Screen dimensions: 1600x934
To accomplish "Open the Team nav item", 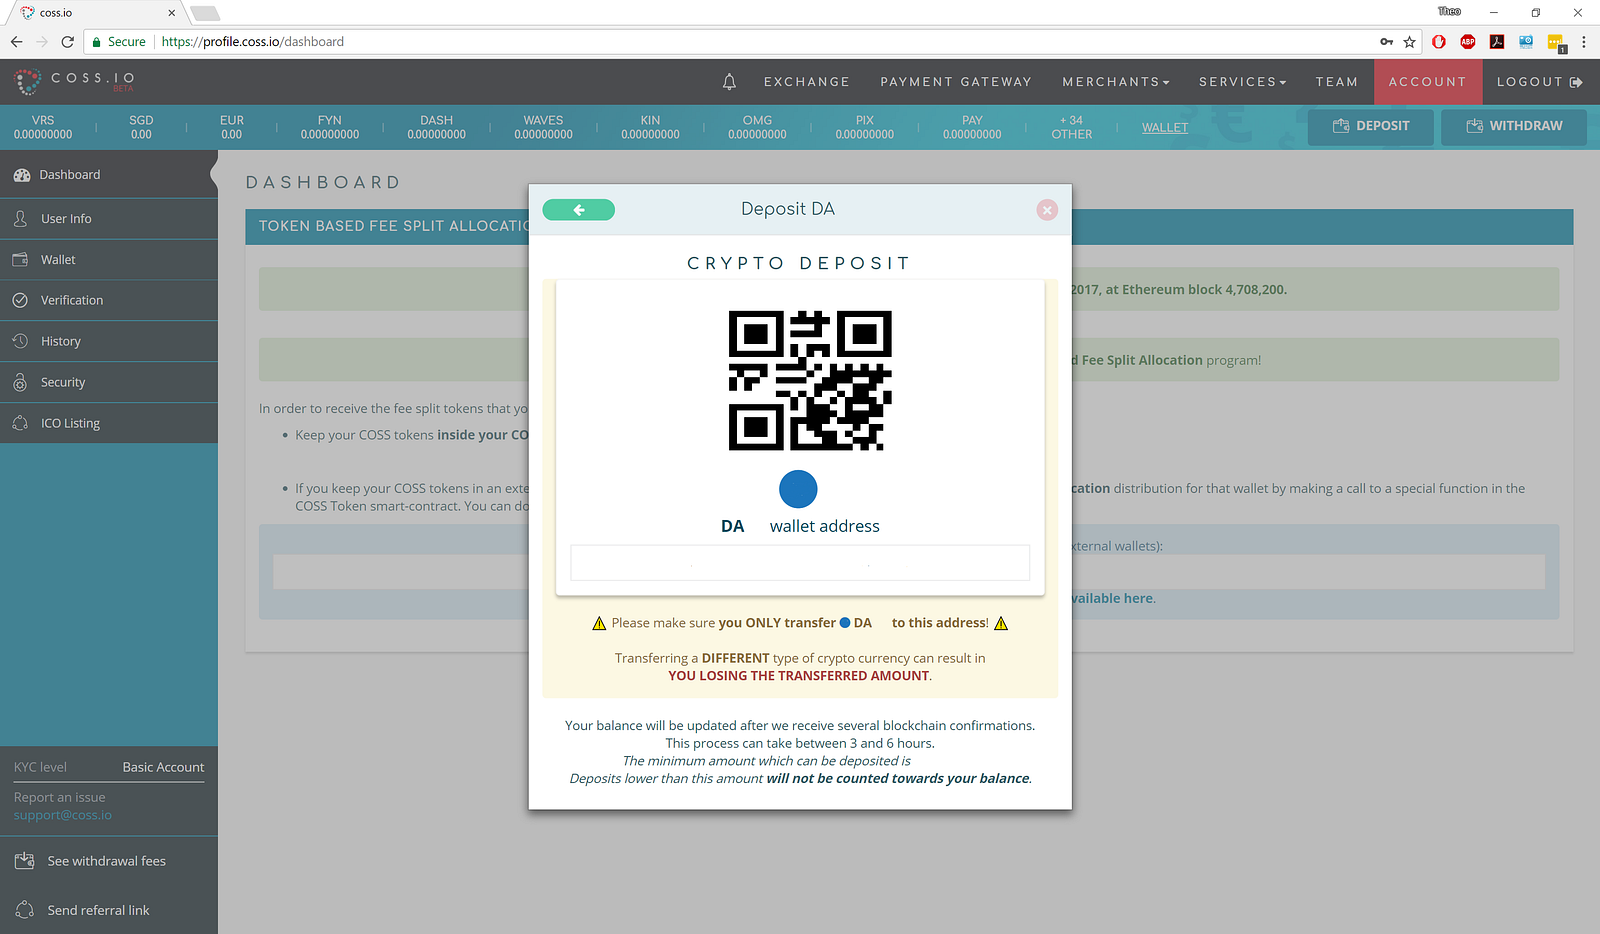I will (x=1337, y=82).
